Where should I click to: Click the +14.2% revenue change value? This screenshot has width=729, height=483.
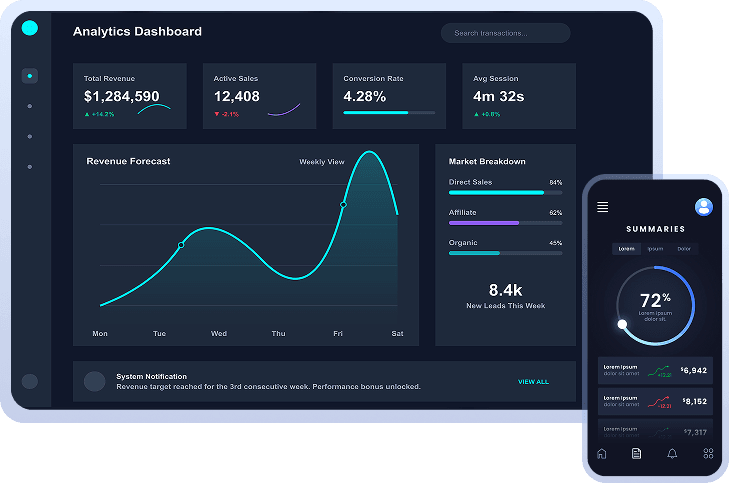click(x=103, y=114)
